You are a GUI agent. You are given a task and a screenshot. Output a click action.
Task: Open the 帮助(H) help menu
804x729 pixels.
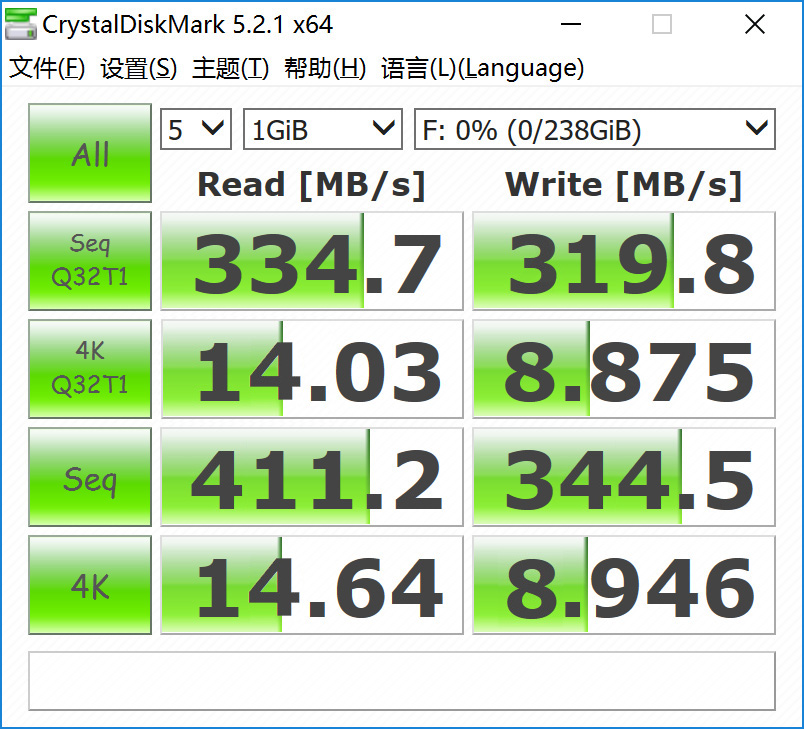point(324,68)
